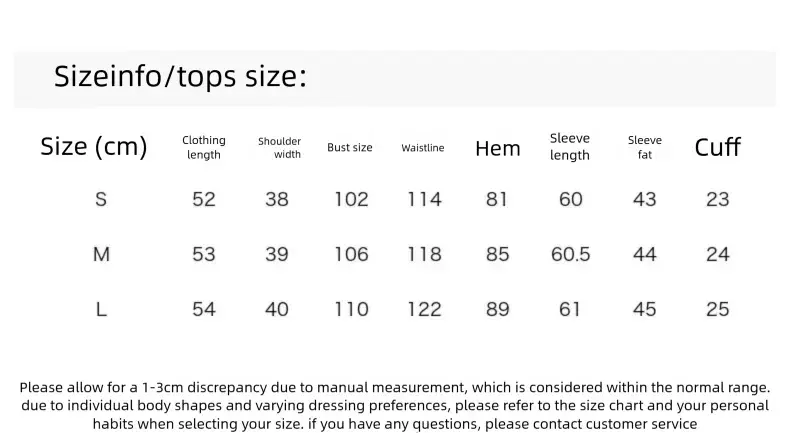
Task: Select the 'Size (cm)' column header
Action: click(94, 147)
